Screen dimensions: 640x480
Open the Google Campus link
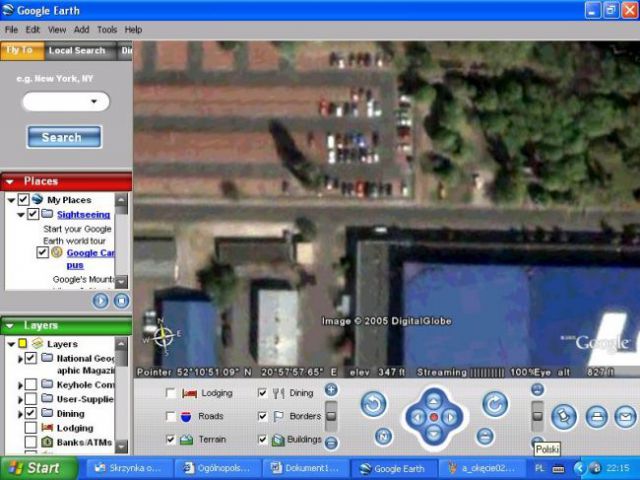tap(91, 259)
